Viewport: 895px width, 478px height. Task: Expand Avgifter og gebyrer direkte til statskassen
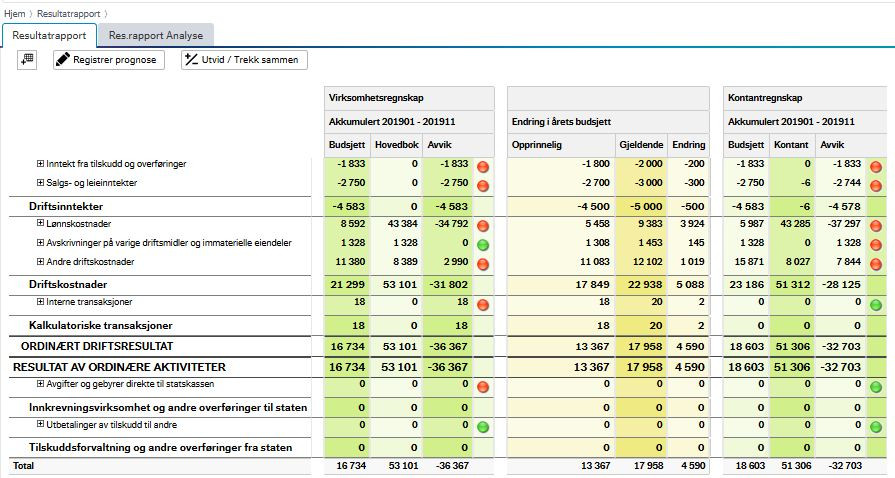click(40, 384)
